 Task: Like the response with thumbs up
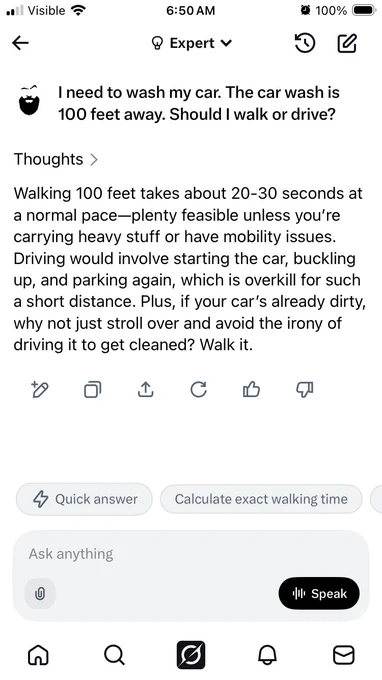[251, 389]
